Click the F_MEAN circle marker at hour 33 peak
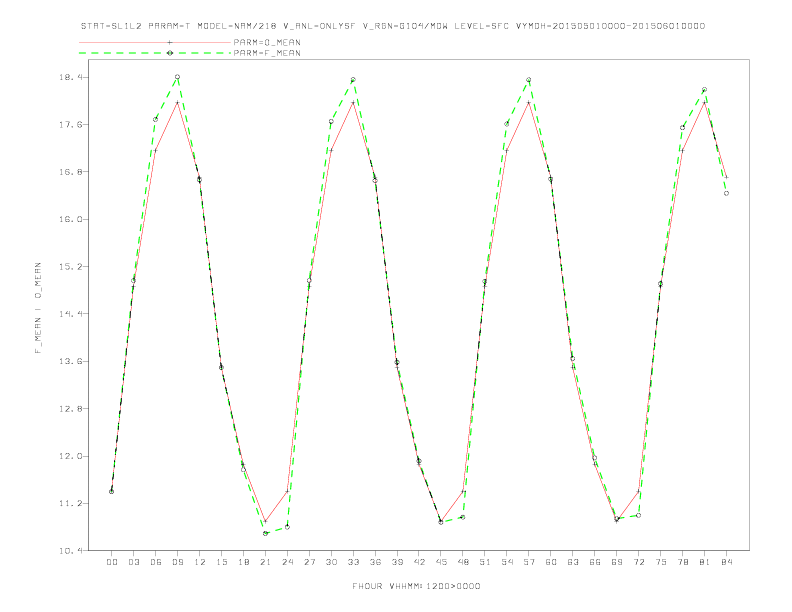 pyautogui.click(x=353, y=79)
